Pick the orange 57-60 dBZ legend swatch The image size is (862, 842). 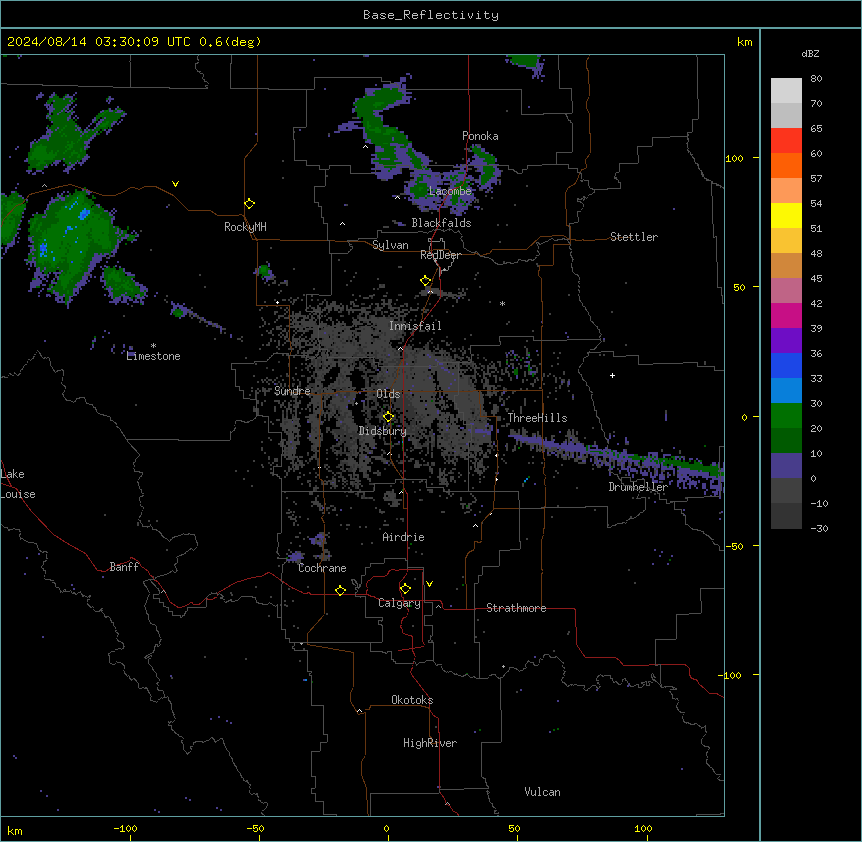(x=786, y=165)
